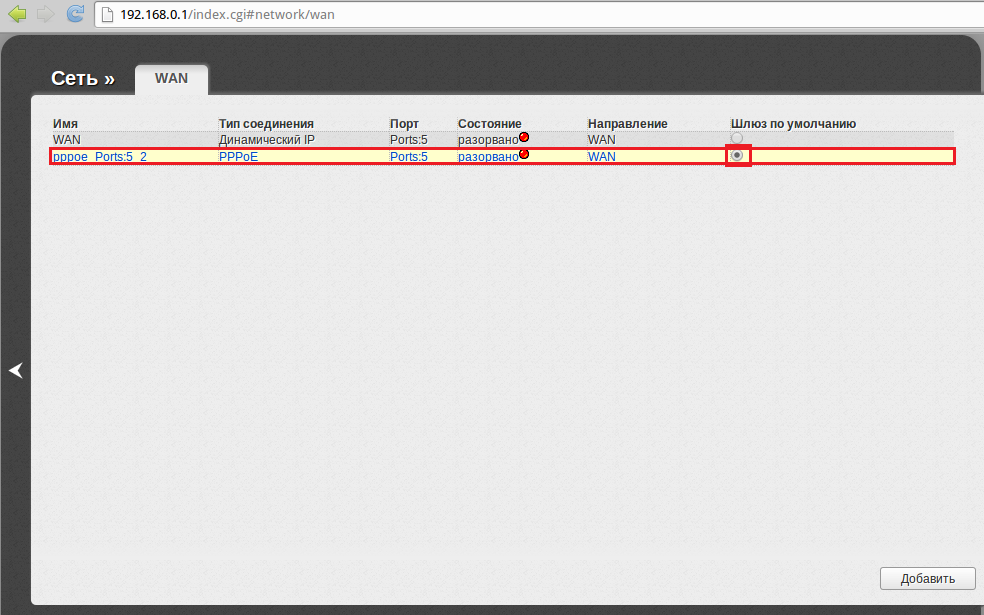Click red status indicator in PPPoE row
This screenshot has width=984, height=615.
524,154
